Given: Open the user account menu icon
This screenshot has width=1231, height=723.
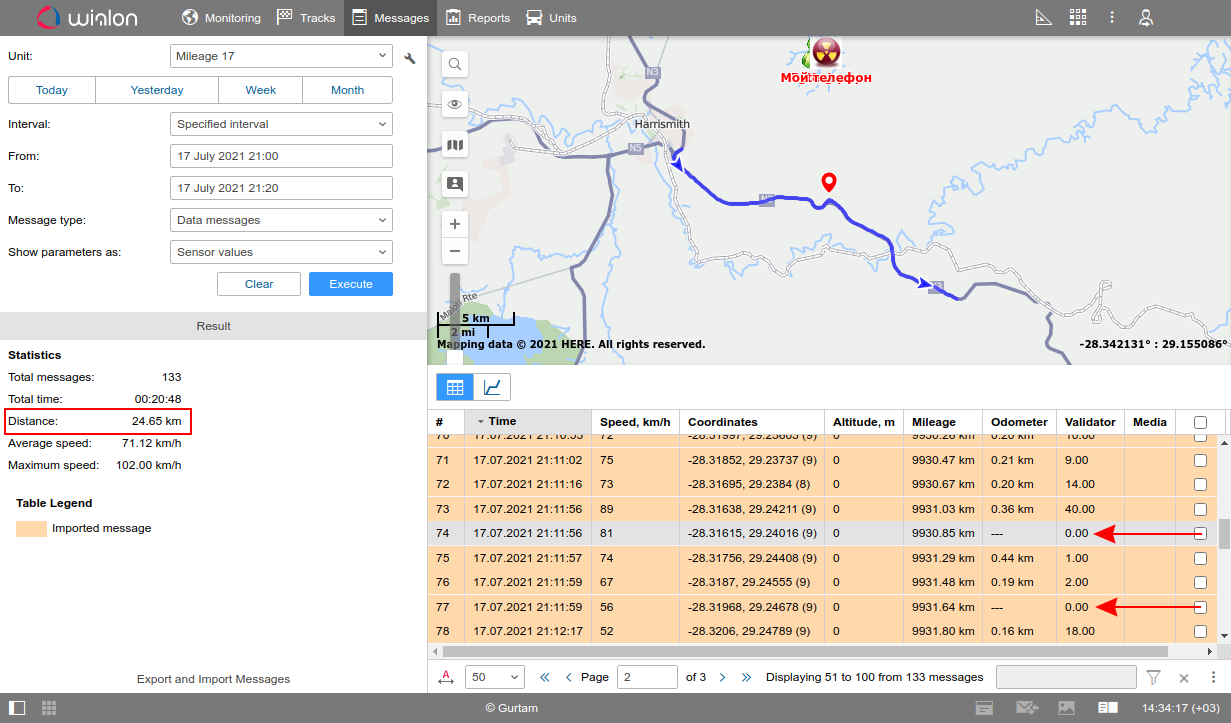Looking at the screenshot, I should pyautogui.click(x=1146, y=18).
